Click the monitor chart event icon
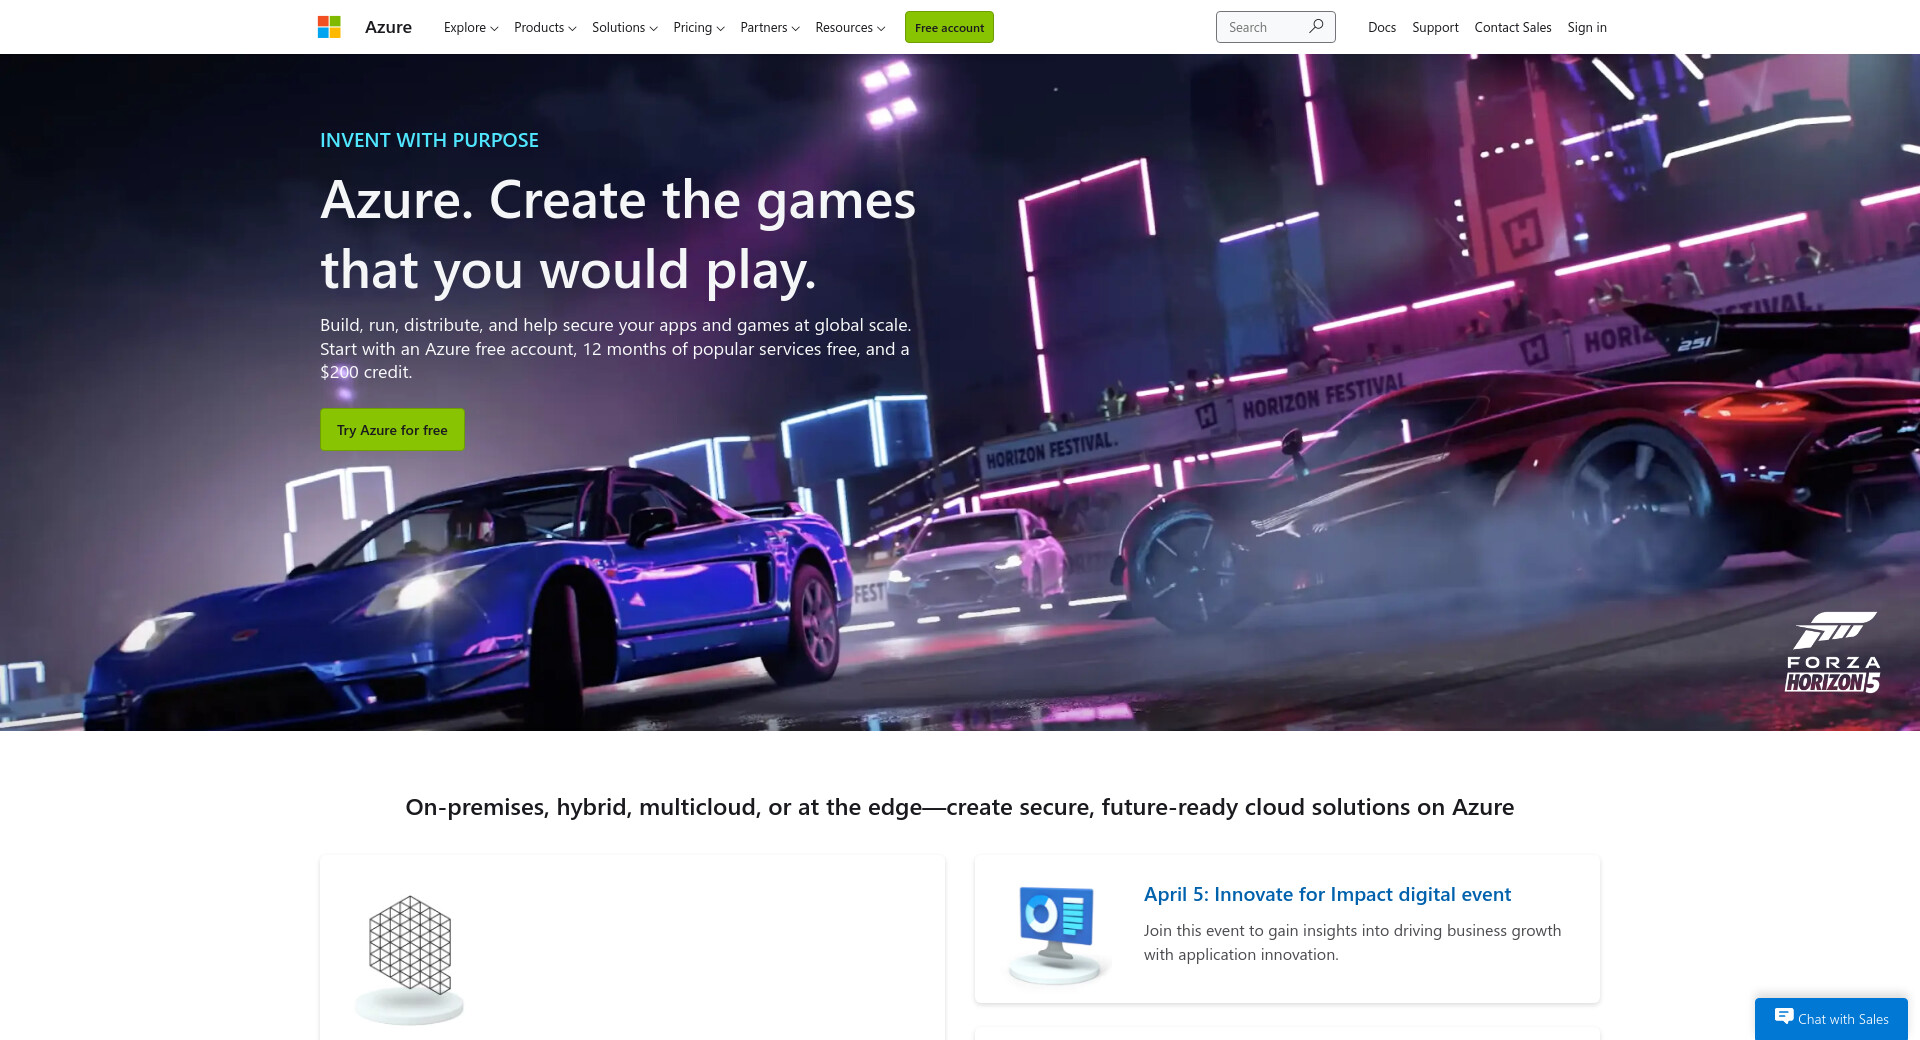The image size is (1920, 1040). click(1057, 935)
